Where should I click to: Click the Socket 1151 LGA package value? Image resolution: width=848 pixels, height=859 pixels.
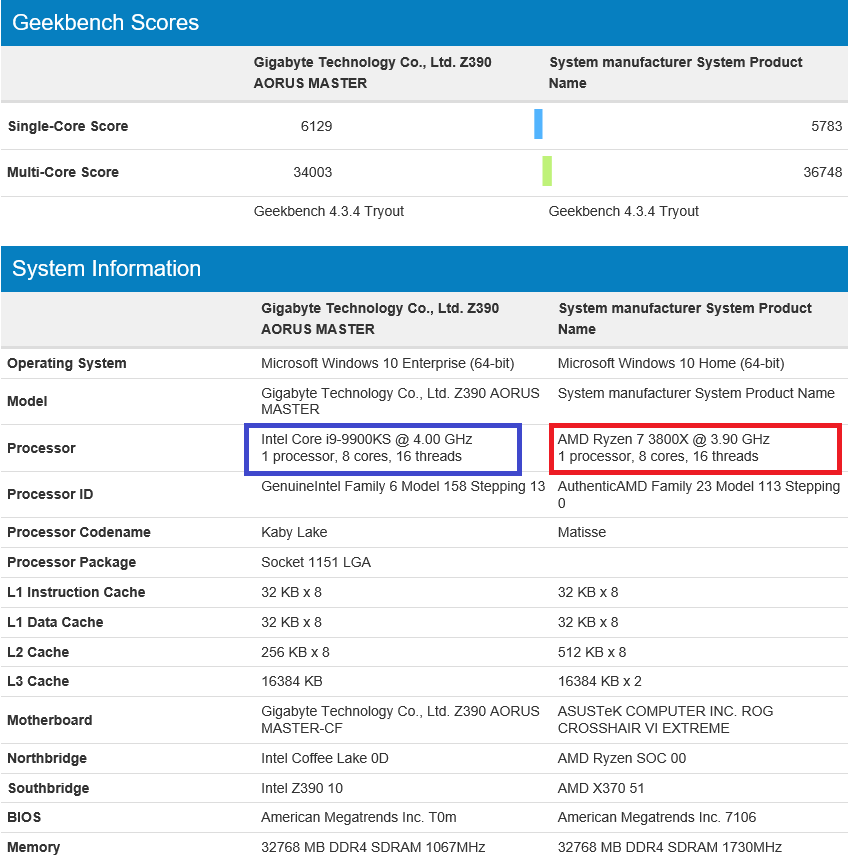point(316,563)
